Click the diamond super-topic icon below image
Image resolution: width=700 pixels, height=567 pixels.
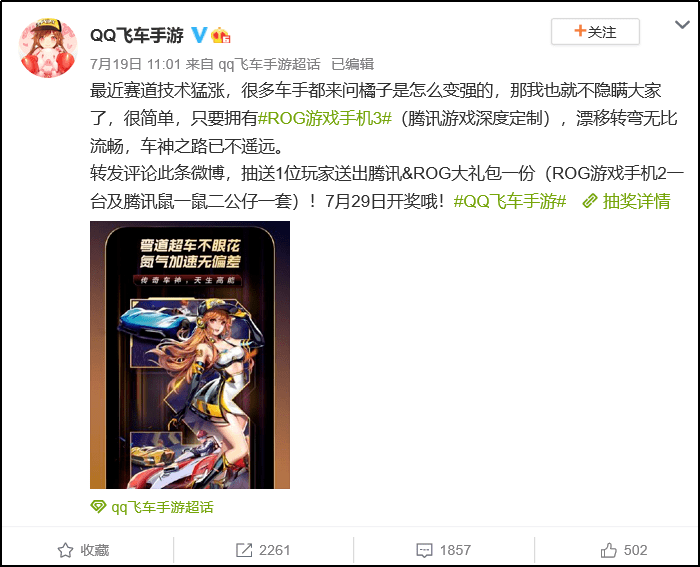point(98,507)
